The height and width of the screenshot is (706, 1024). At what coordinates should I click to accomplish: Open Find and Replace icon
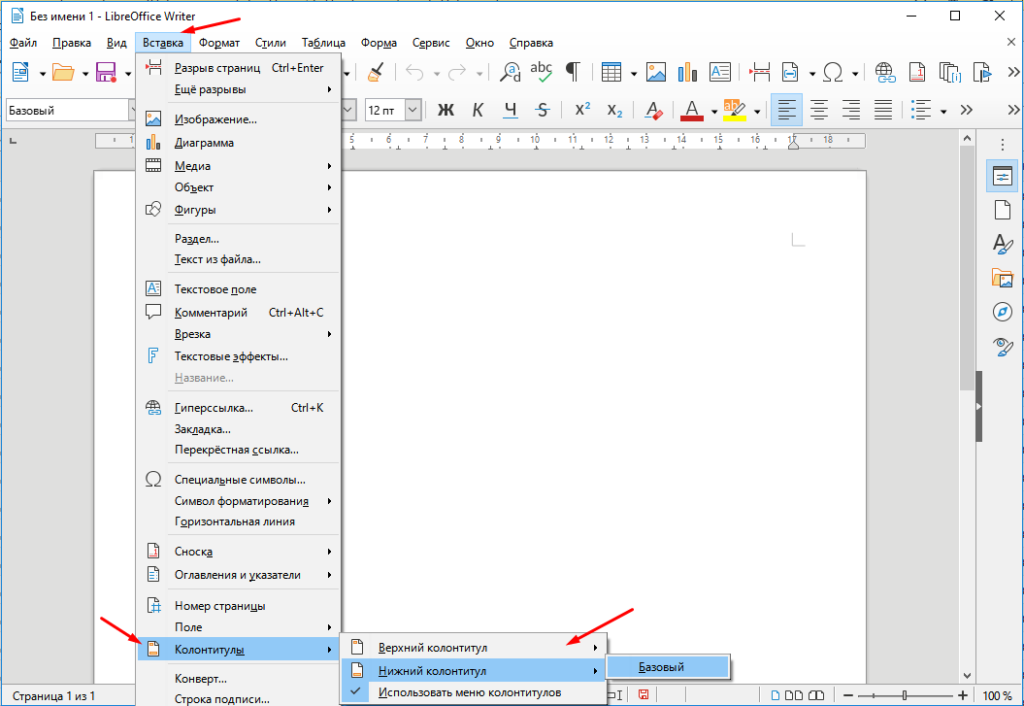pyautogui.click(x=510, y=72)
